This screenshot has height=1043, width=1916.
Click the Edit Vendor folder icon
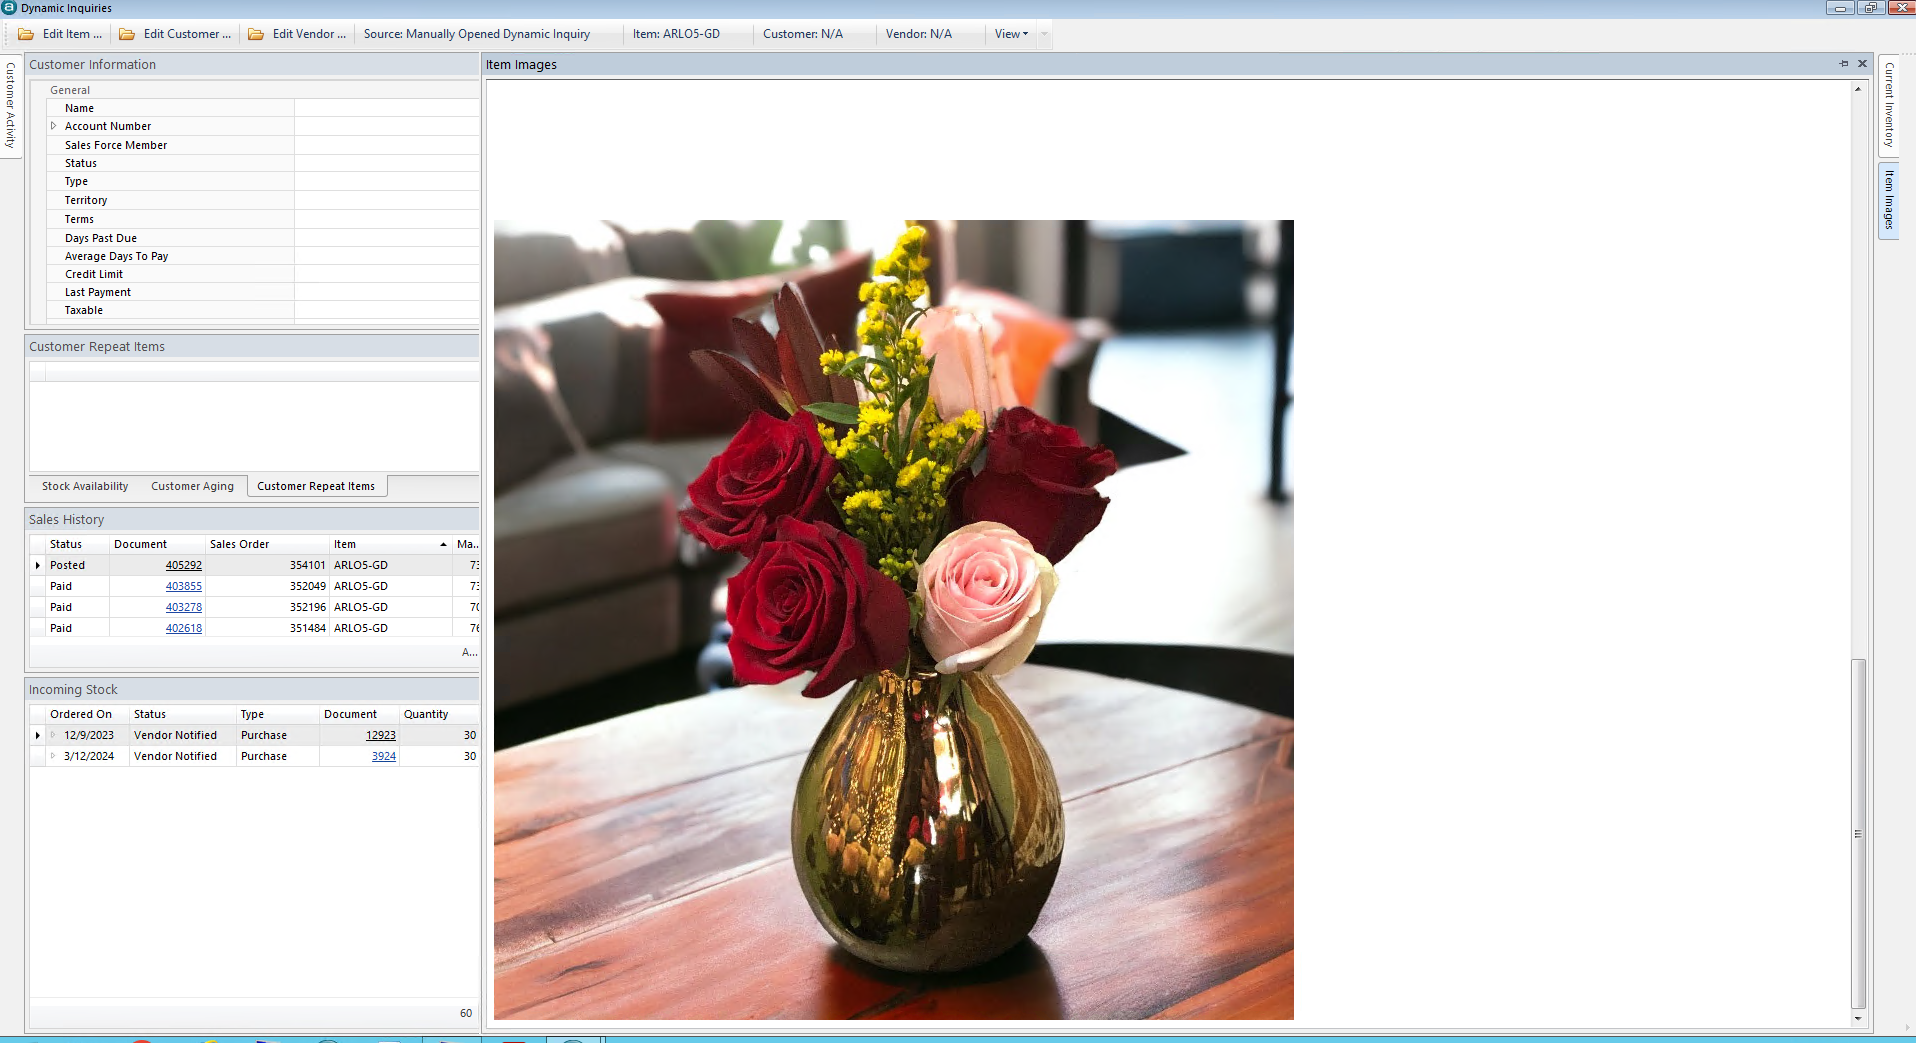256,34
